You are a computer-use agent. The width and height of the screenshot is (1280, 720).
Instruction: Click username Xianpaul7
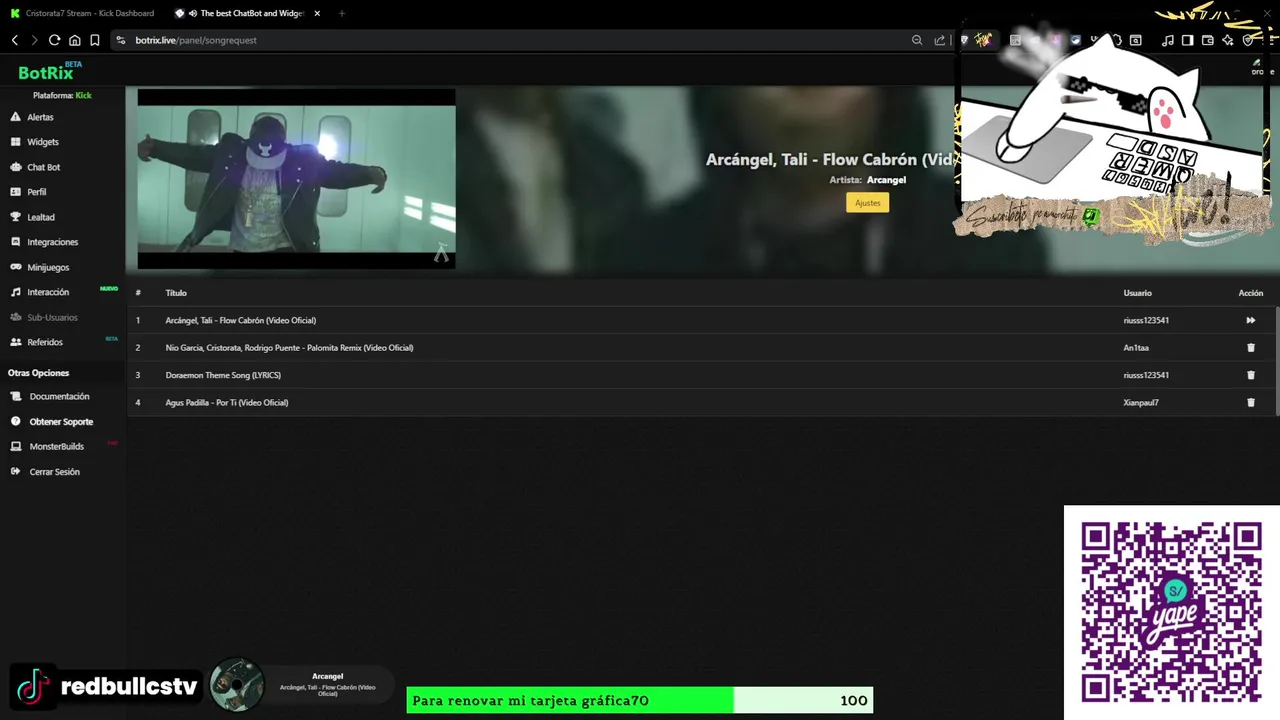coord(1141,402)
